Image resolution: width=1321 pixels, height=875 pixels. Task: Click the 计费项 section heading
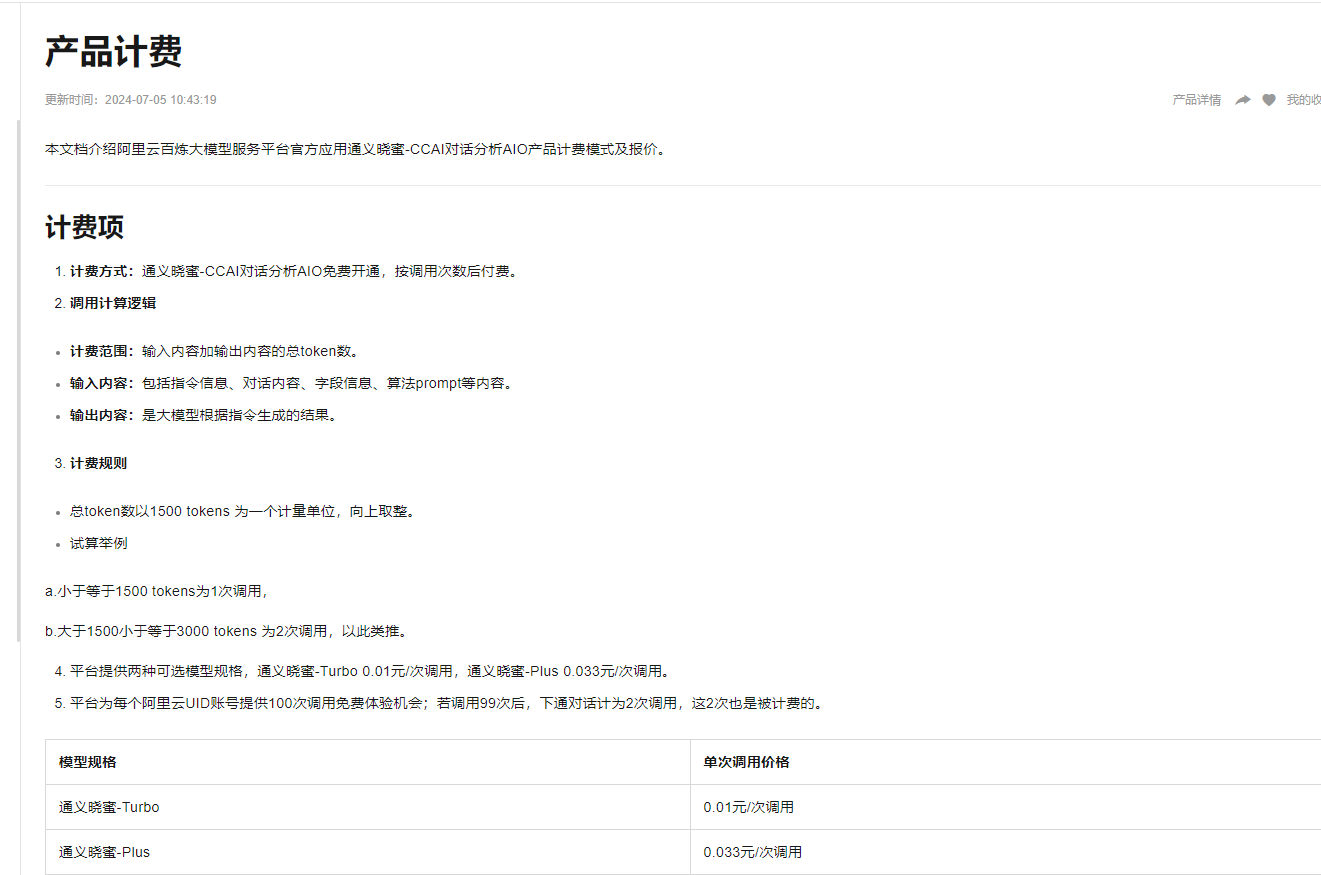[84, 227]
